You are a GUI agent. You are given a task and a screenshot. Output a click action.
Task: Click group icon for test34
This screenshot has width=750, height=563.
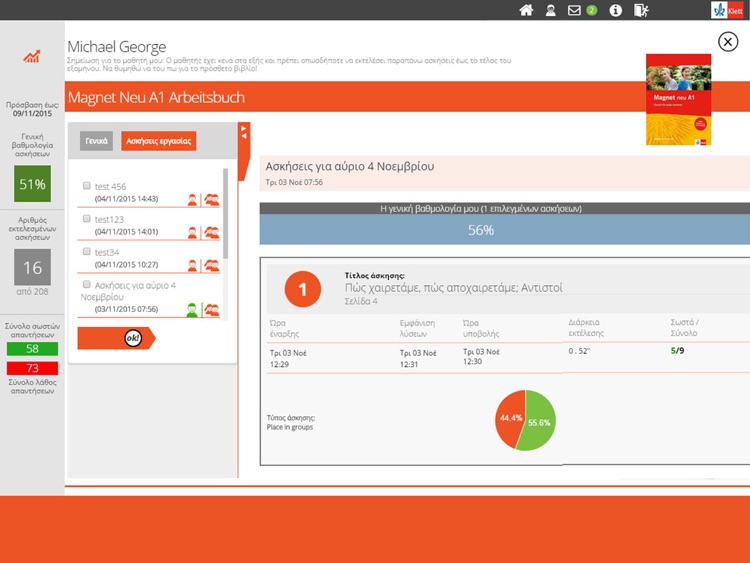coord(211,265)
